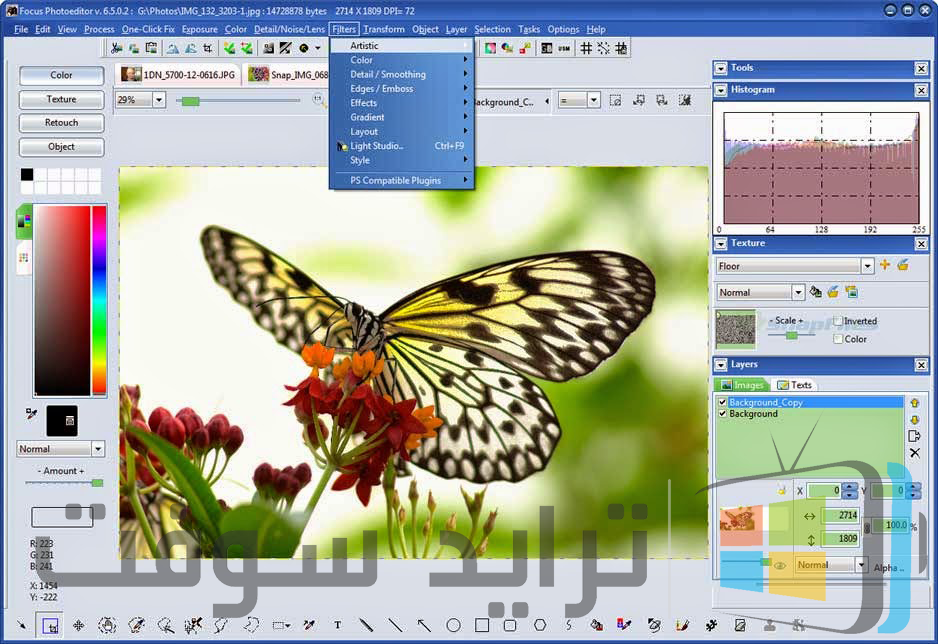The height and width of the screenshot is (644, 938).
Task: Add texture with the plus icon
Action: click(x=885, y=265)
